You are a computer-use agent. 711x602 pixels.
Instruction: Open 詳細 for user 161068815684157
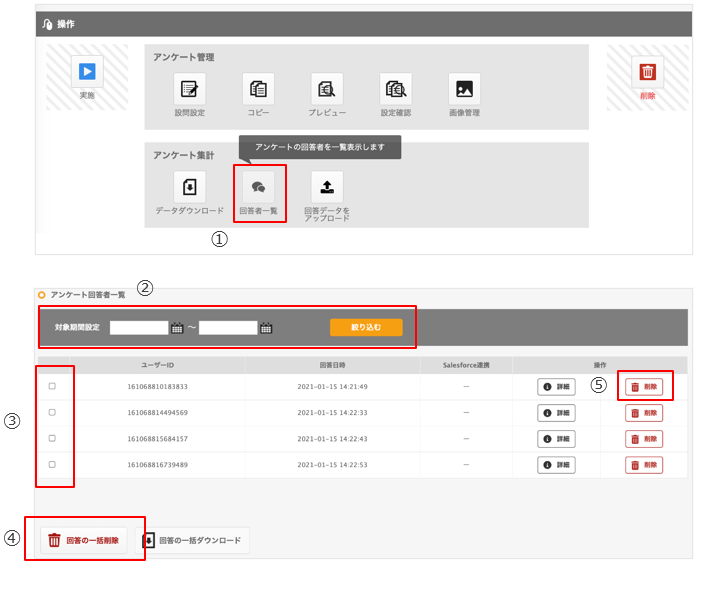556,439
